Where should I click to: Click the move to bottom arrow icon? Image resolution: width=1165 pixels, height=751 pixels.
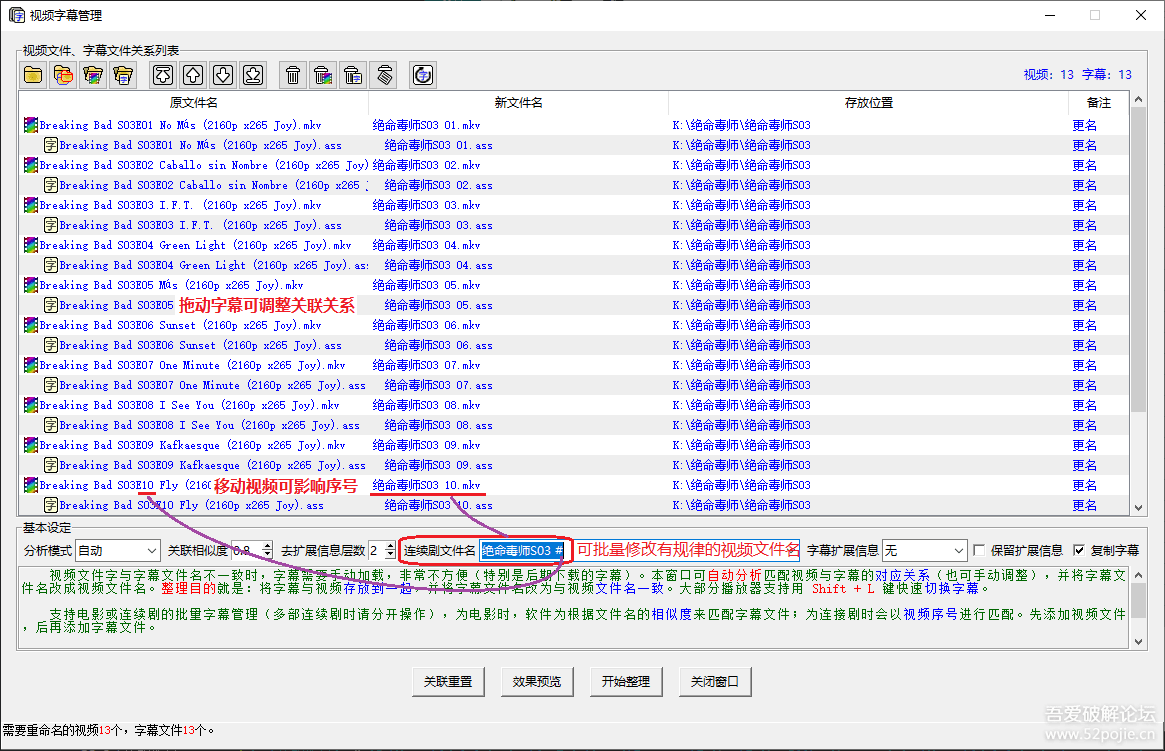[253, 74]
